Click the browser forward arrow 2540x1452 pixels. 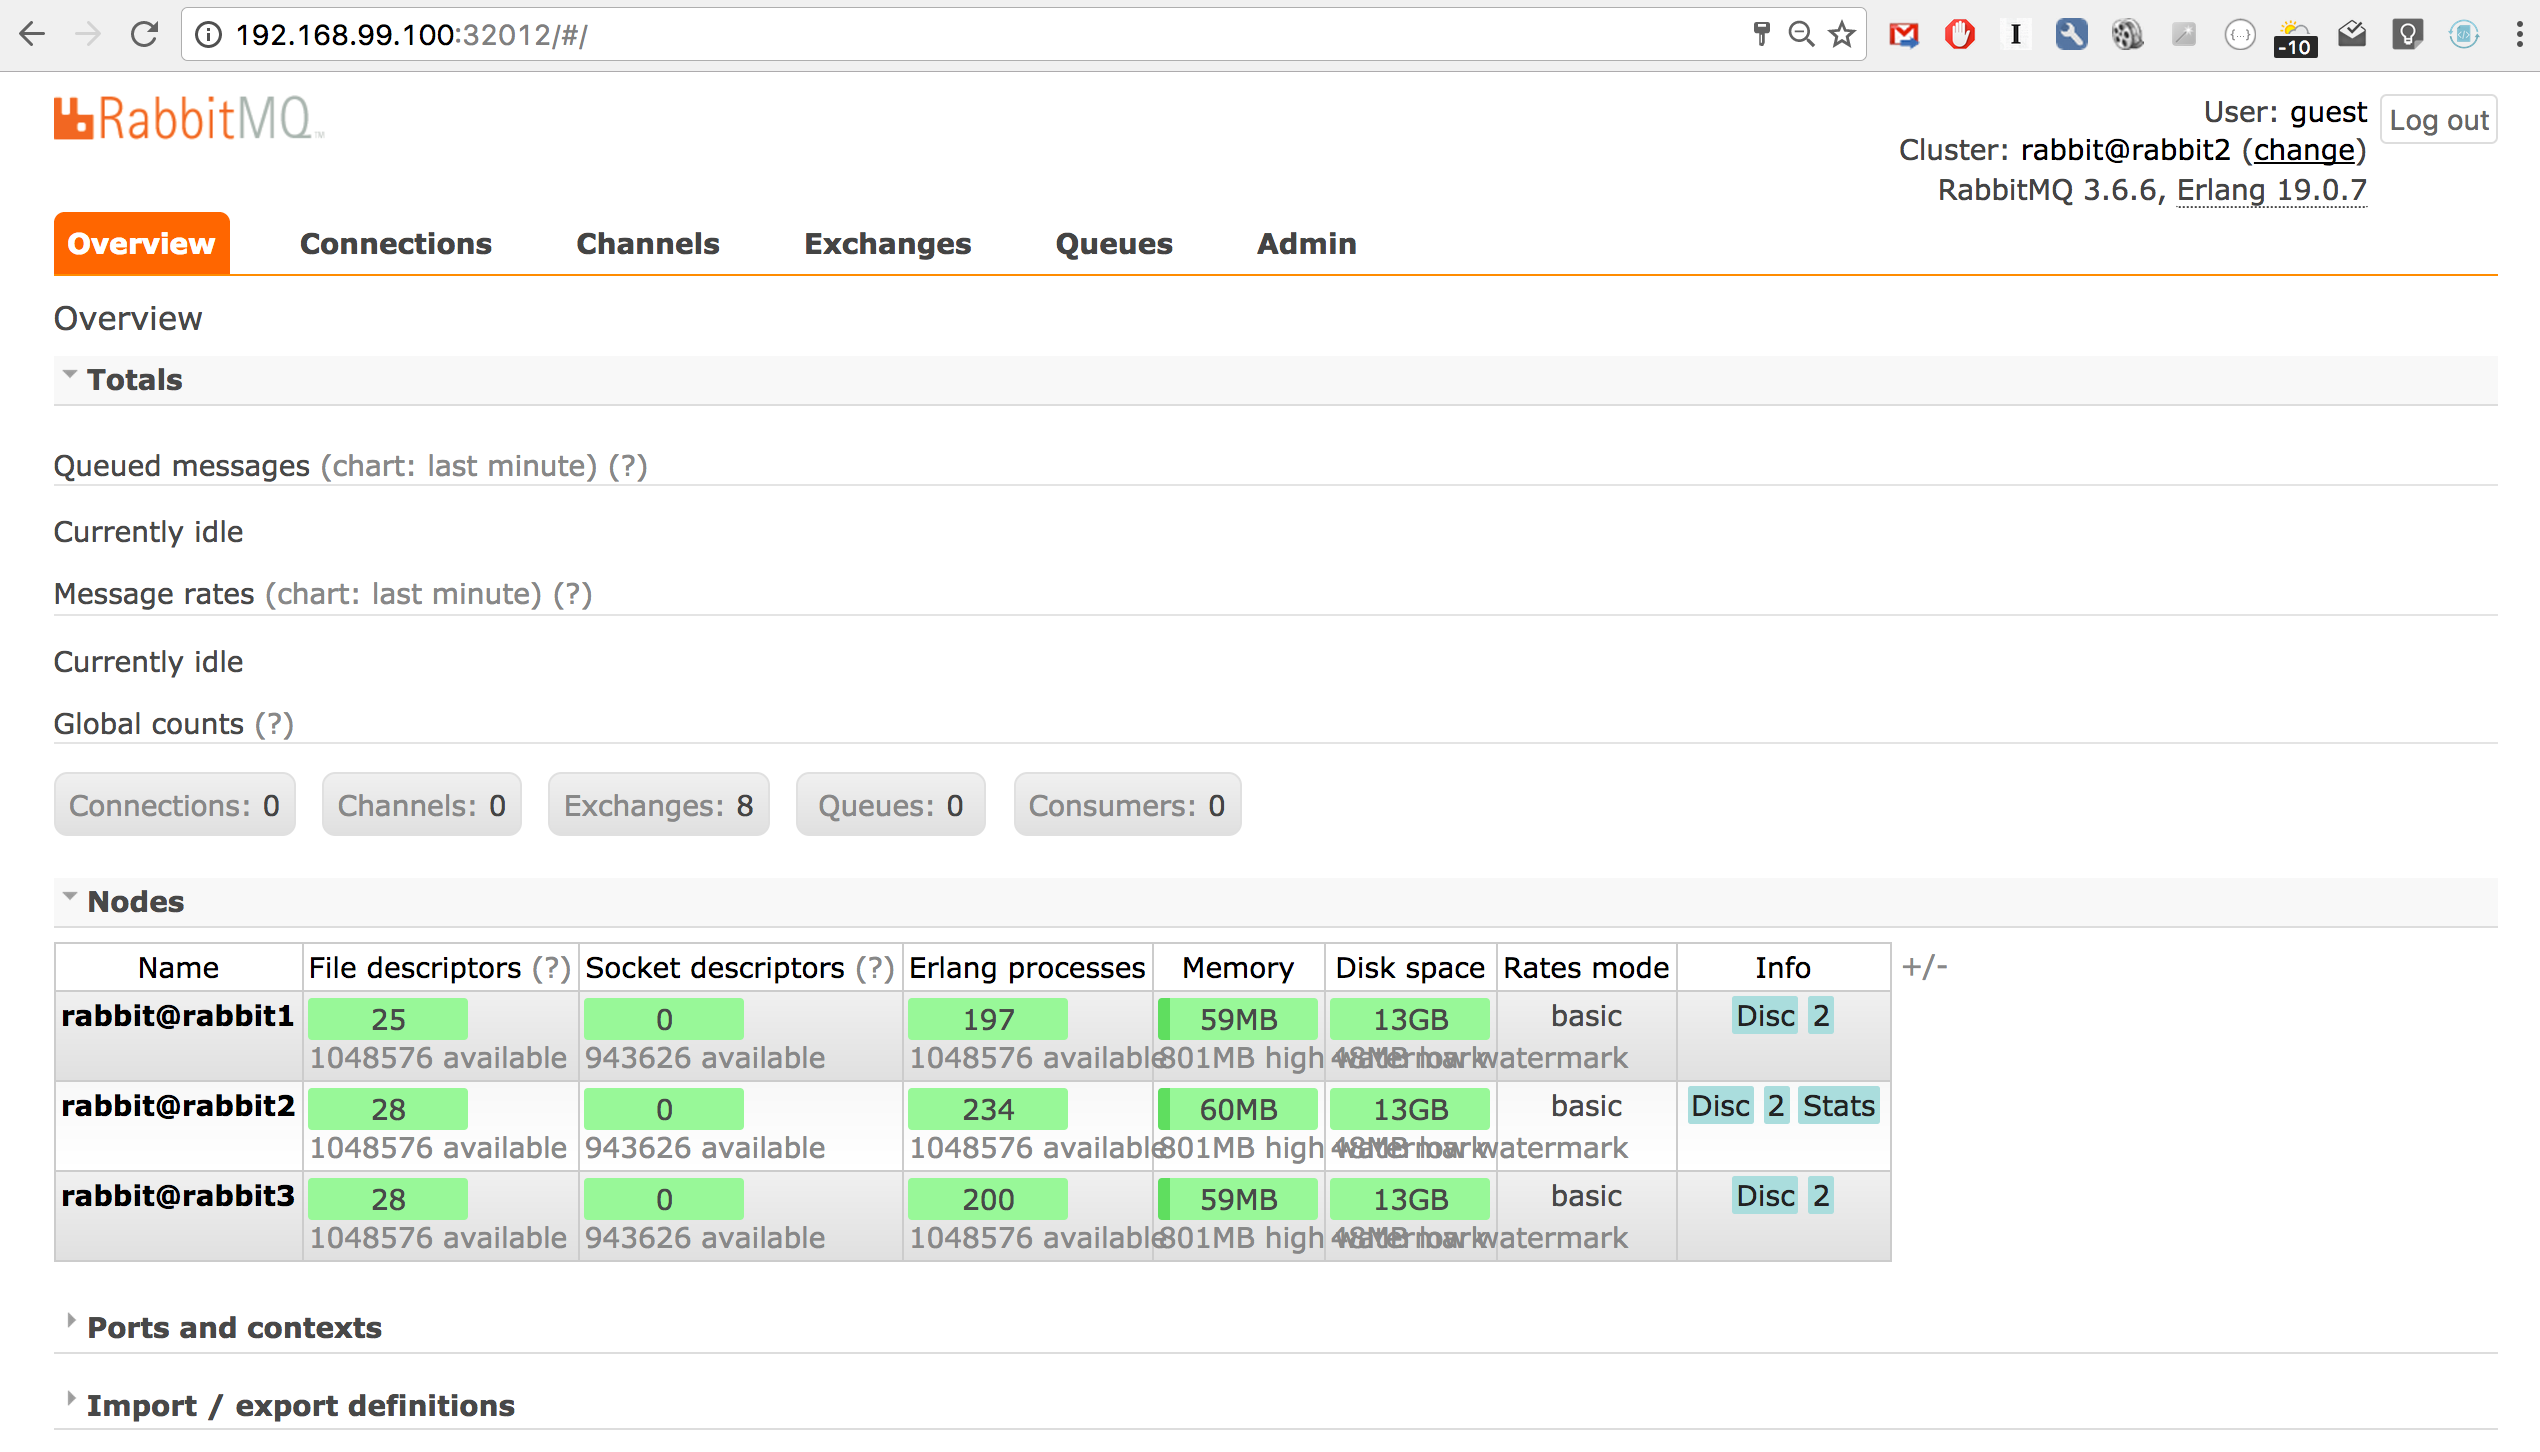coord(89,35)
